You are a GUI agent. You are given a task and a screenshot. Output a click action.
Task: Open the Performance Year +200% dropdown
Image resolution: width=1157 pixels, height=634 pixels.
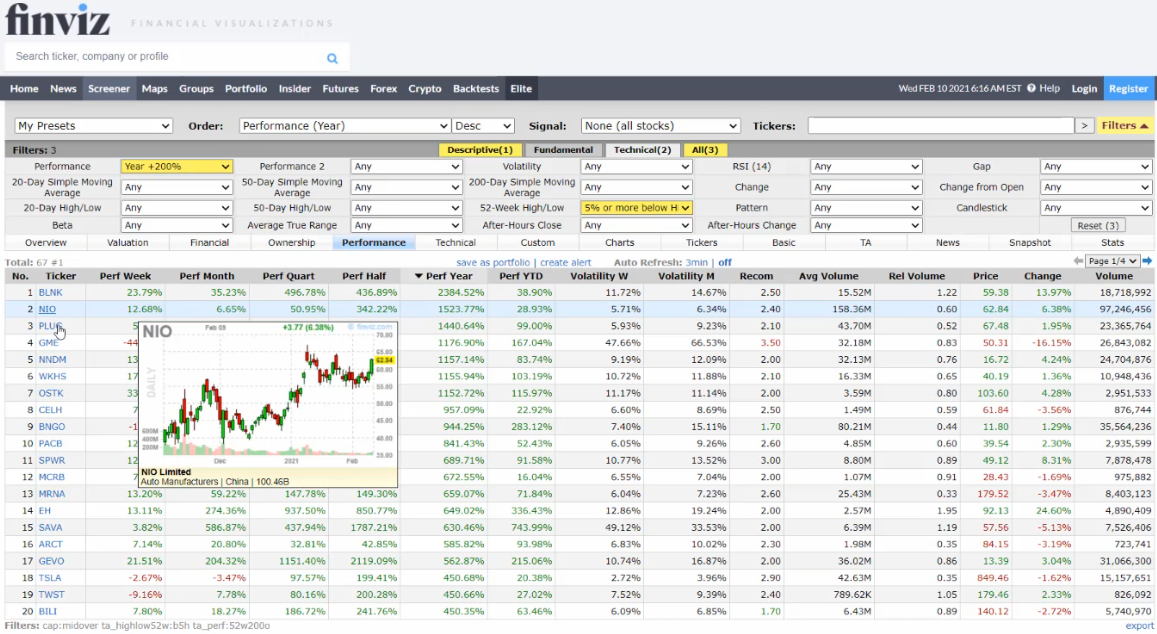177,167
